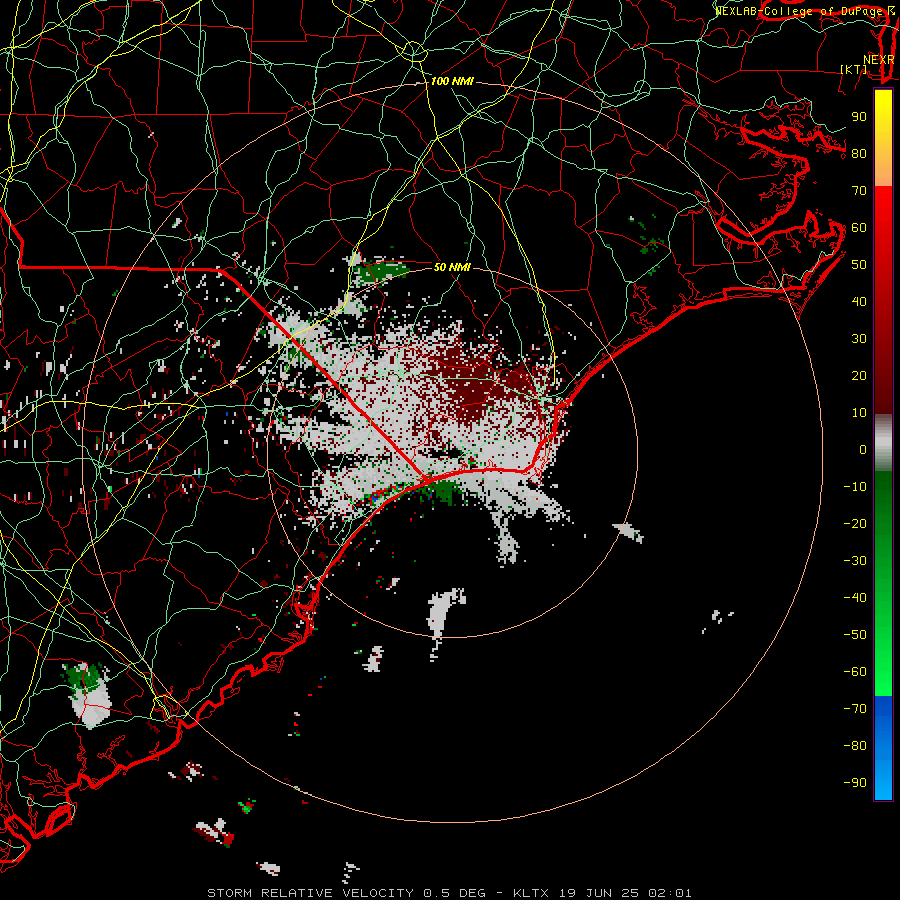
Task: Select the 40 value on the velocity scale
Action: tap(859, 302)
